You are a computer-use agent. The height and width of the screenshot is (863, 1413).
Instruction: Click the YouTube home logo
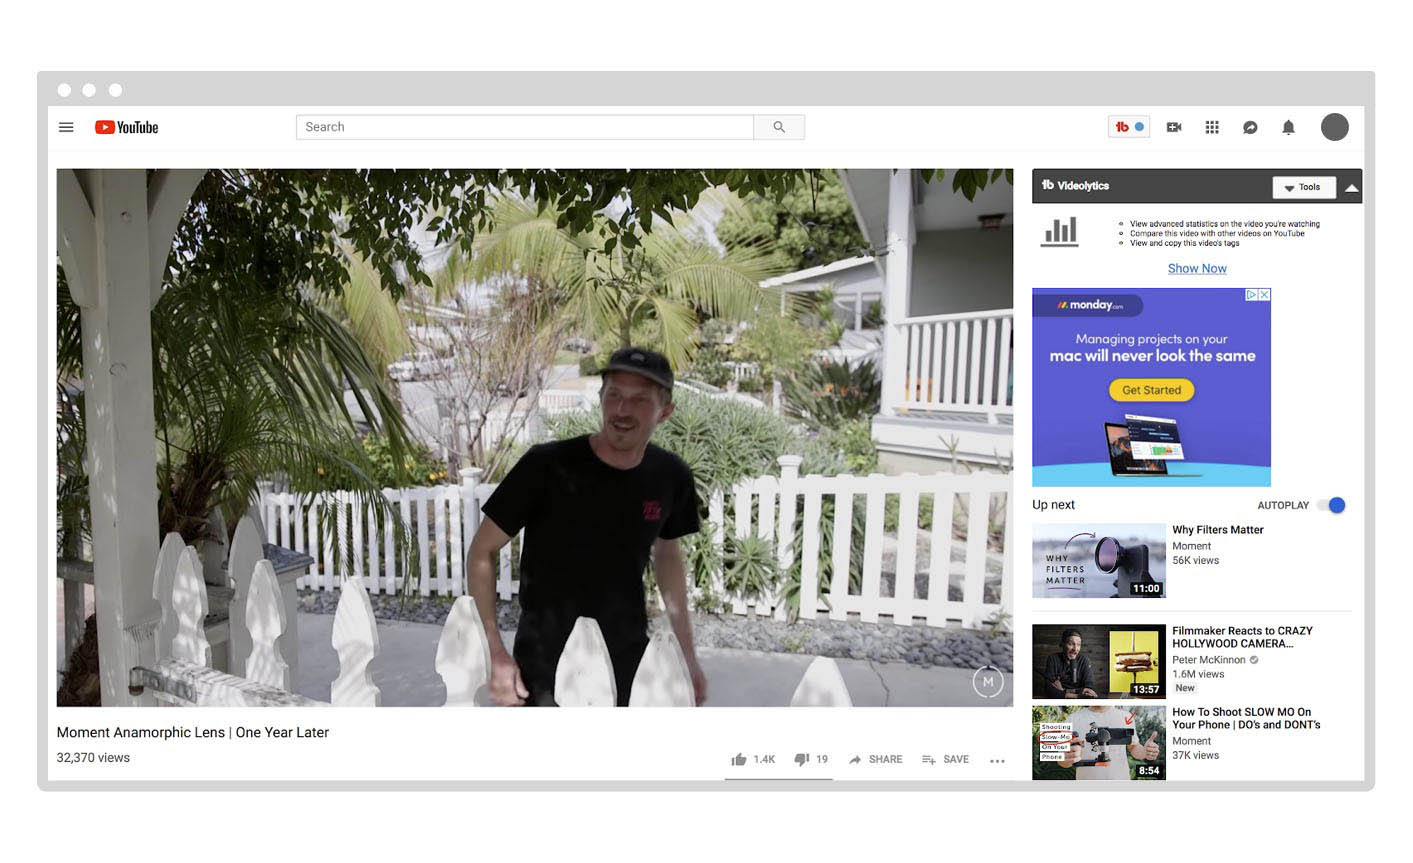[127, 127]
